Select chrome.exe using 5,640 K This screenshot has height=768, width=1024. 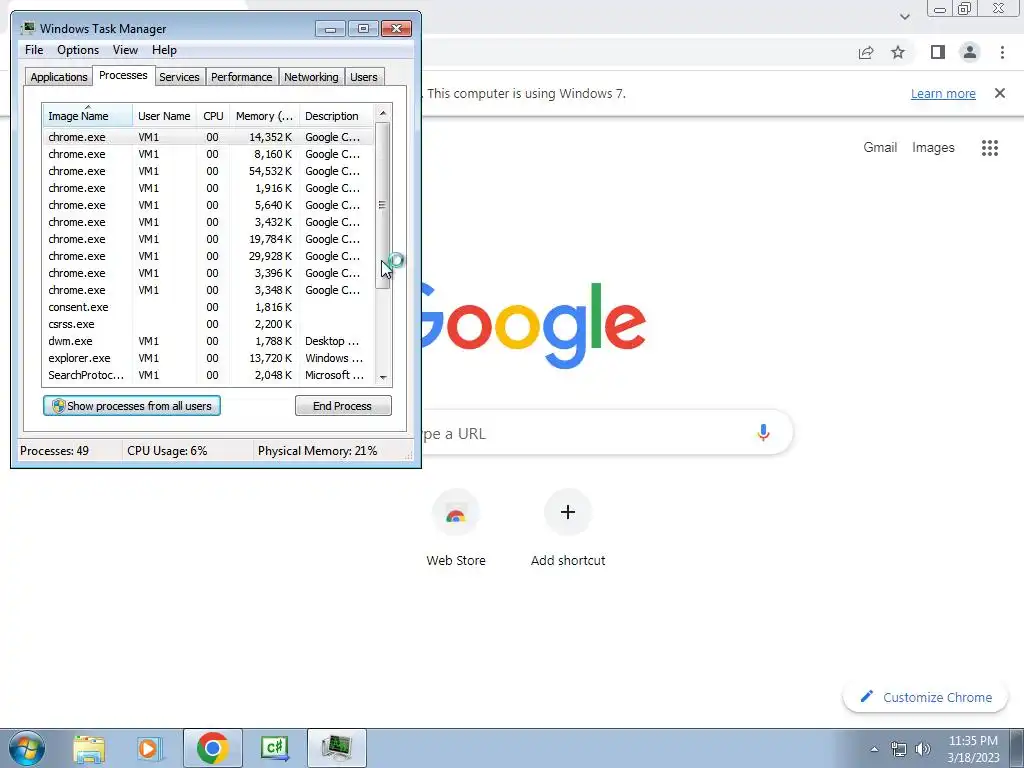(x=208, y=205)
